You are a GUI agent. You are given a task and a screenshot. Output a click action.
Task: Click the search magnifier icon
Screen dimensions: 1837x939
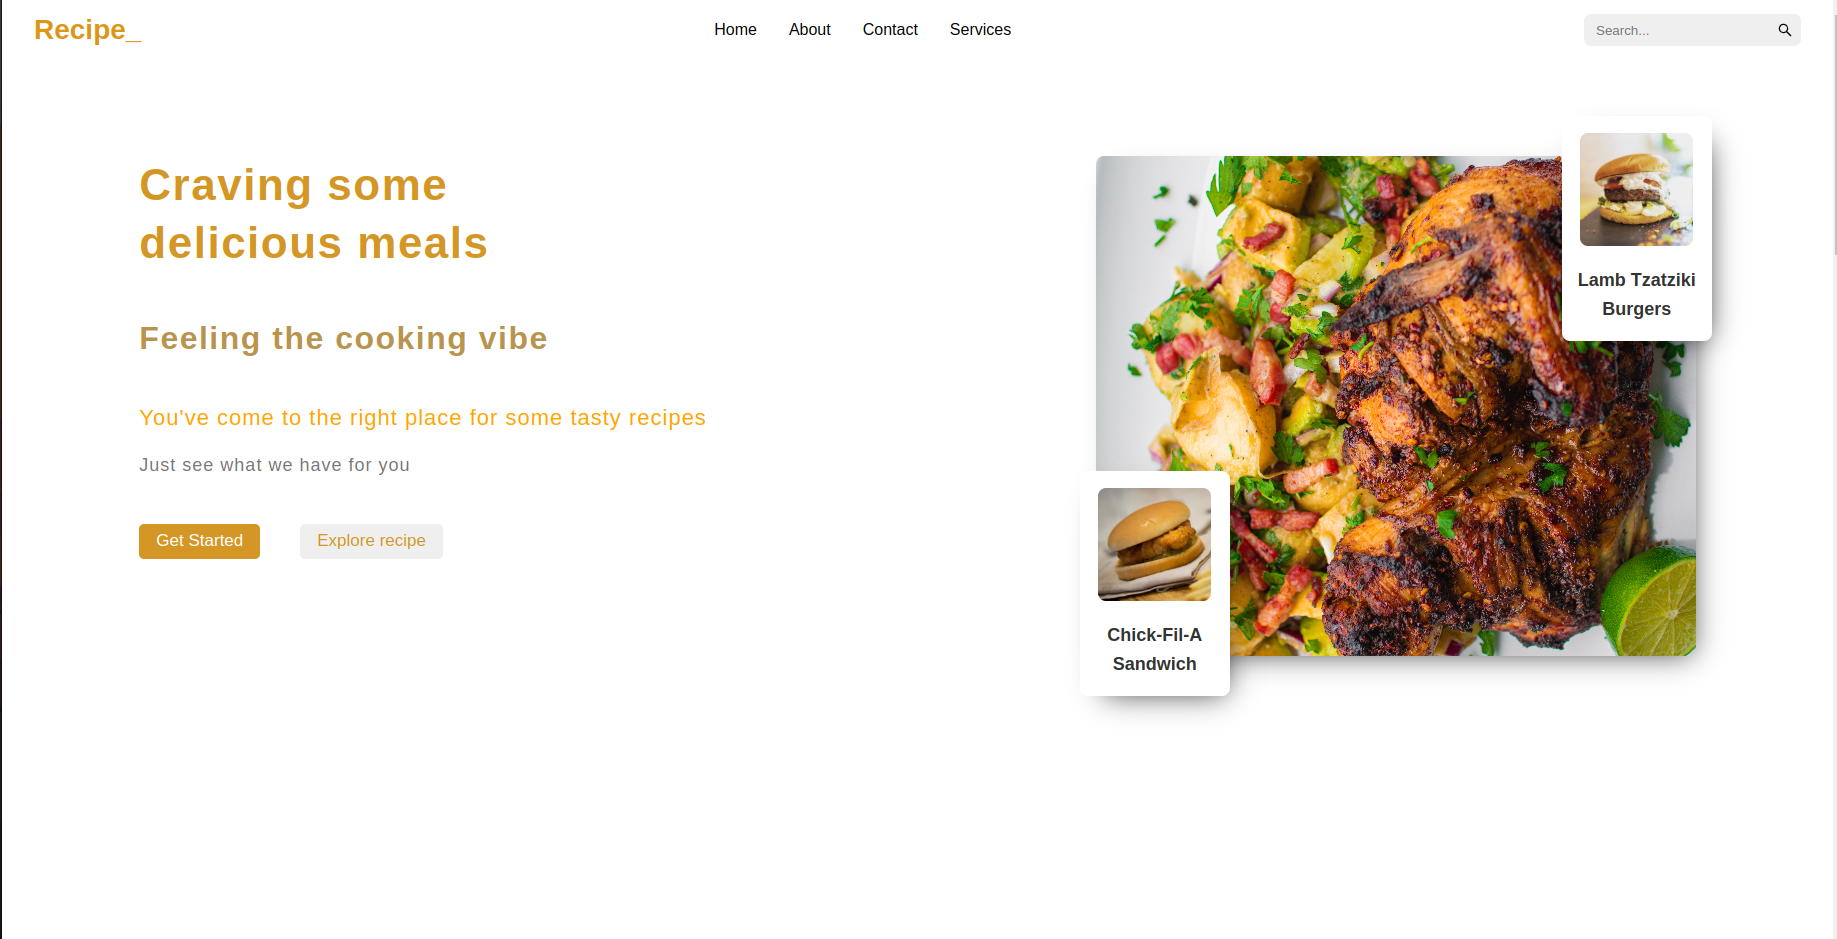tap(1784, 30)
